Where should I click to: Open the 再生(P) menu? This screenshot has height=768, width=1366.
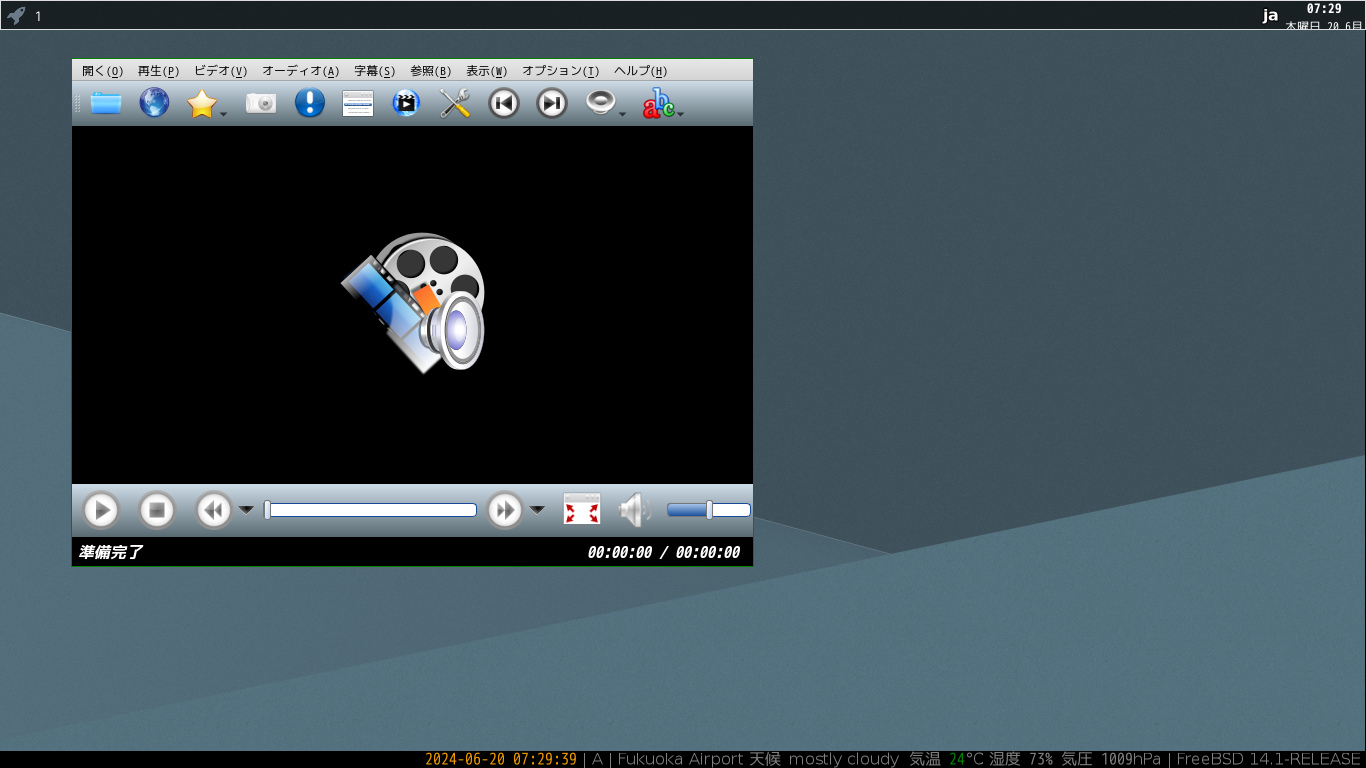point(158,71)
